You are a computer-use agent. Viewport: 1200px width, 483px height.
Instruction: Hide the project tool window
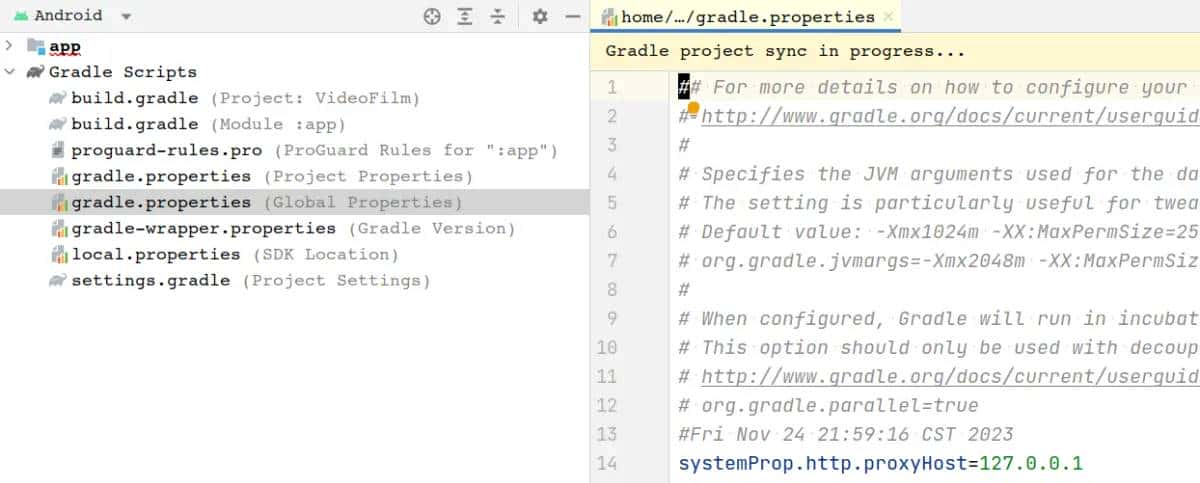click(x=573, y=16)
